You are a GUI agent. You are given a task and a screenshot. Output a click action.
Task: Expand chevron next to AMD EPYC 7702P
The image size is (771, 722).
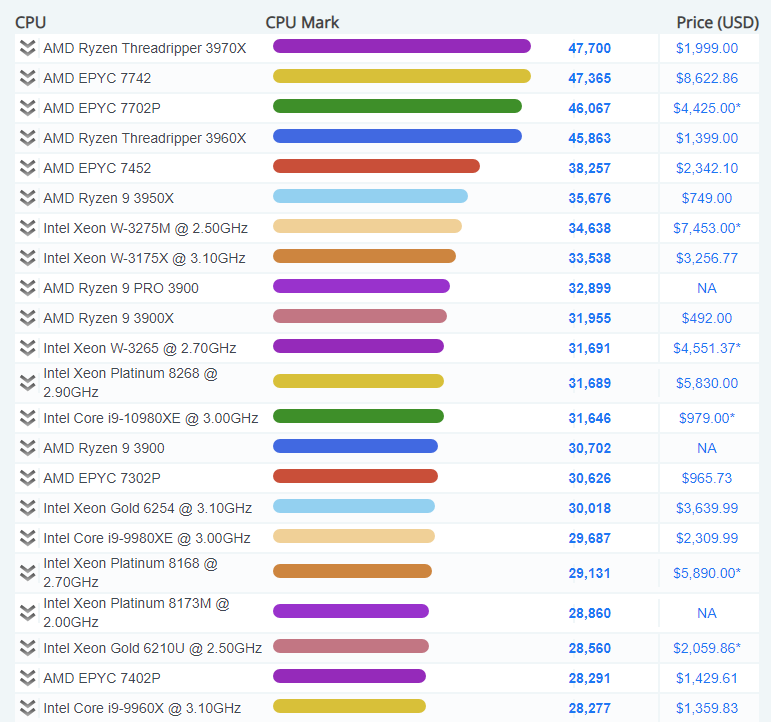tap(28, 108)
